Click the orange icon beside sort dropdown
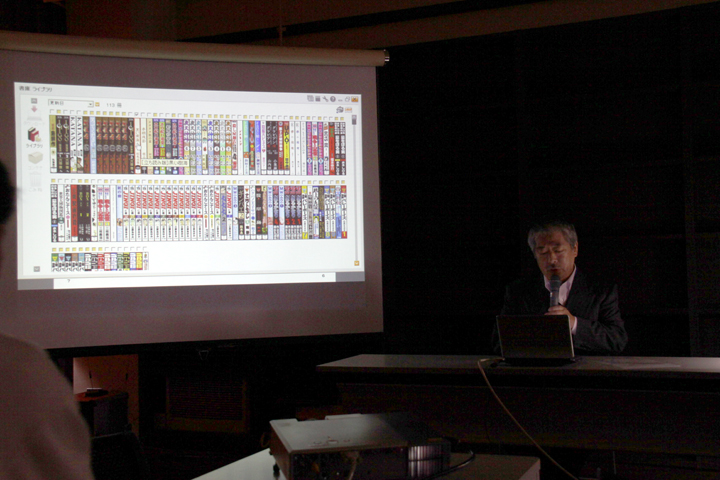720x480 pixels. (x=99, y=104)
